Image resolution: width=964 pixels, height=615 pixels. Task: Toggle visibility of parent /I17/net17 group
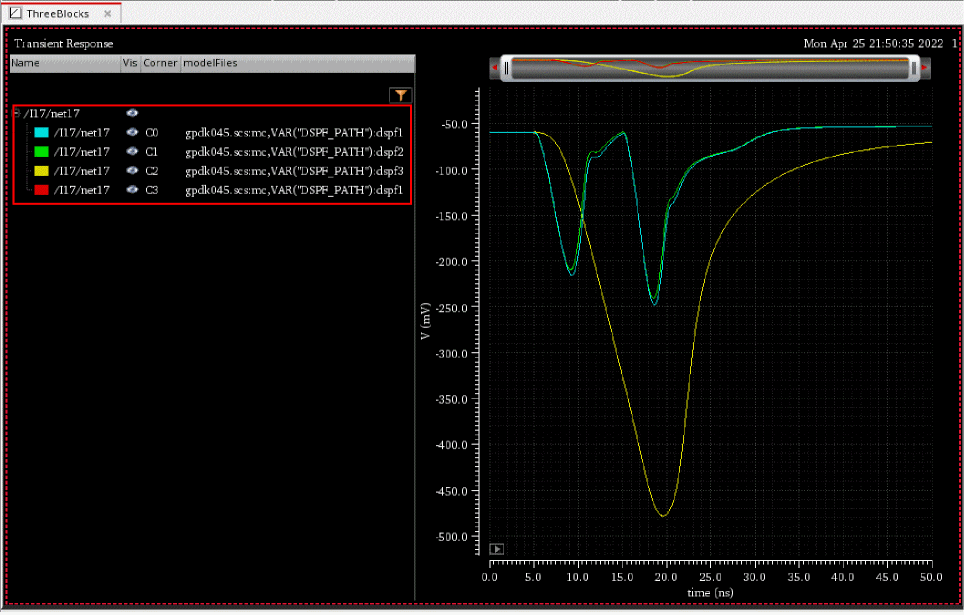(x=131, y=113)
